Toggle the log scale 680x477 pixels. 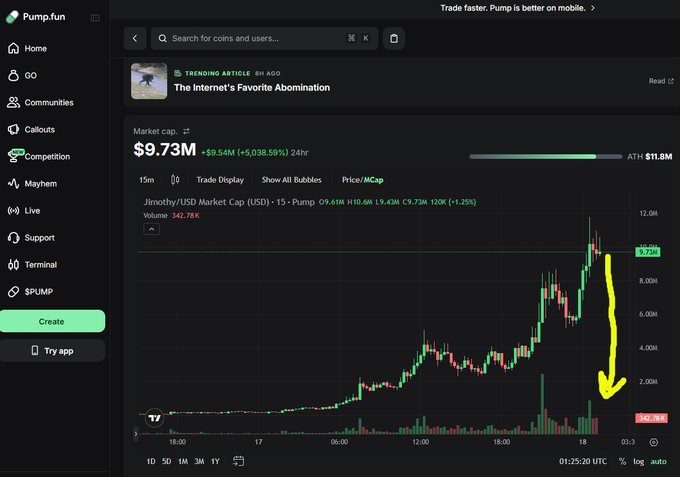pos(638,461)
